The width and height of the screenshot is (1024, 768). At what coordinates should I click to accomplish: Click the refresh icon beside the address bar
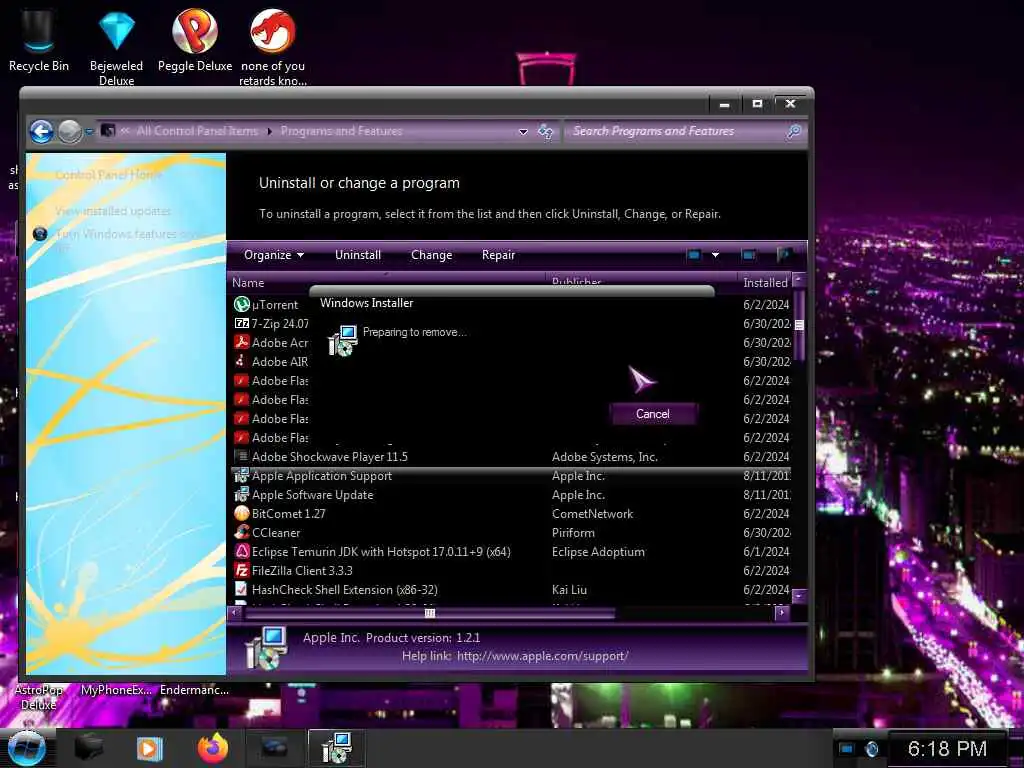coord(545,131)
